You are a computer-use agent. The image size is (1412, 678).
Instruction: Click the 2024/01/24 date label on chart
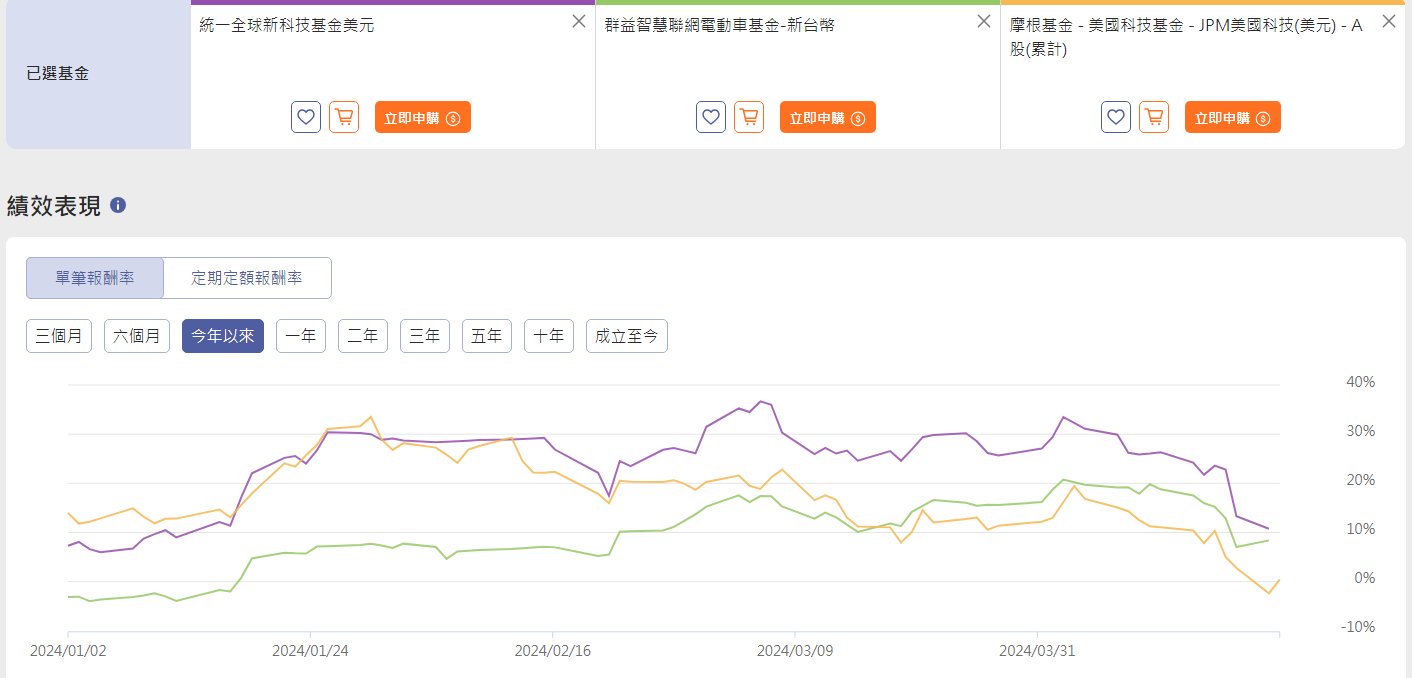click(310, 651)
